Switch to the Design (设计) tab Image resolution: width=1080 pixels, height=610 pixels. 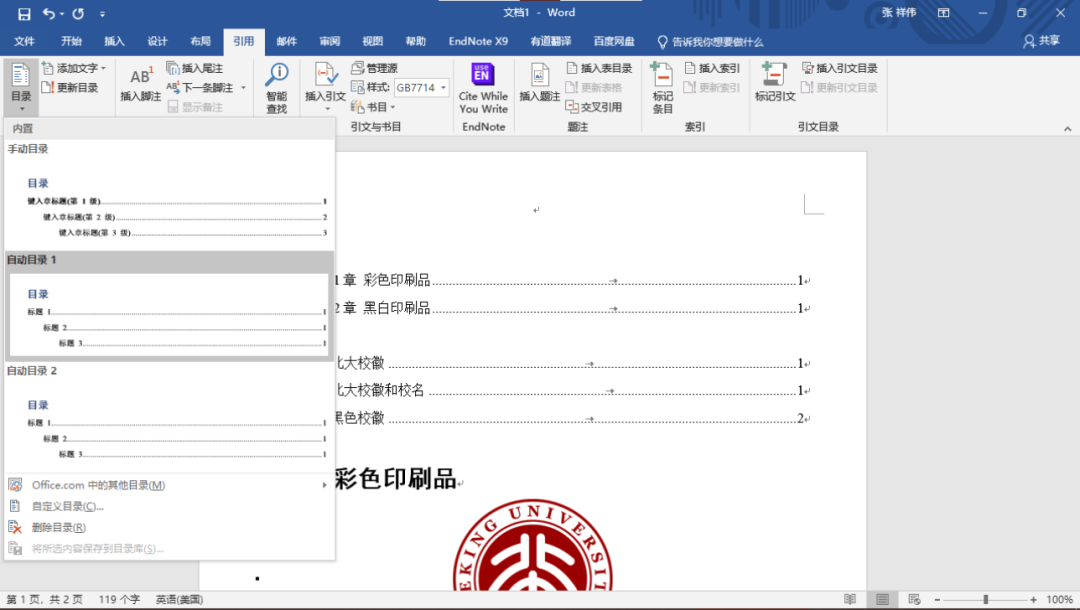(x=157, y=41)
